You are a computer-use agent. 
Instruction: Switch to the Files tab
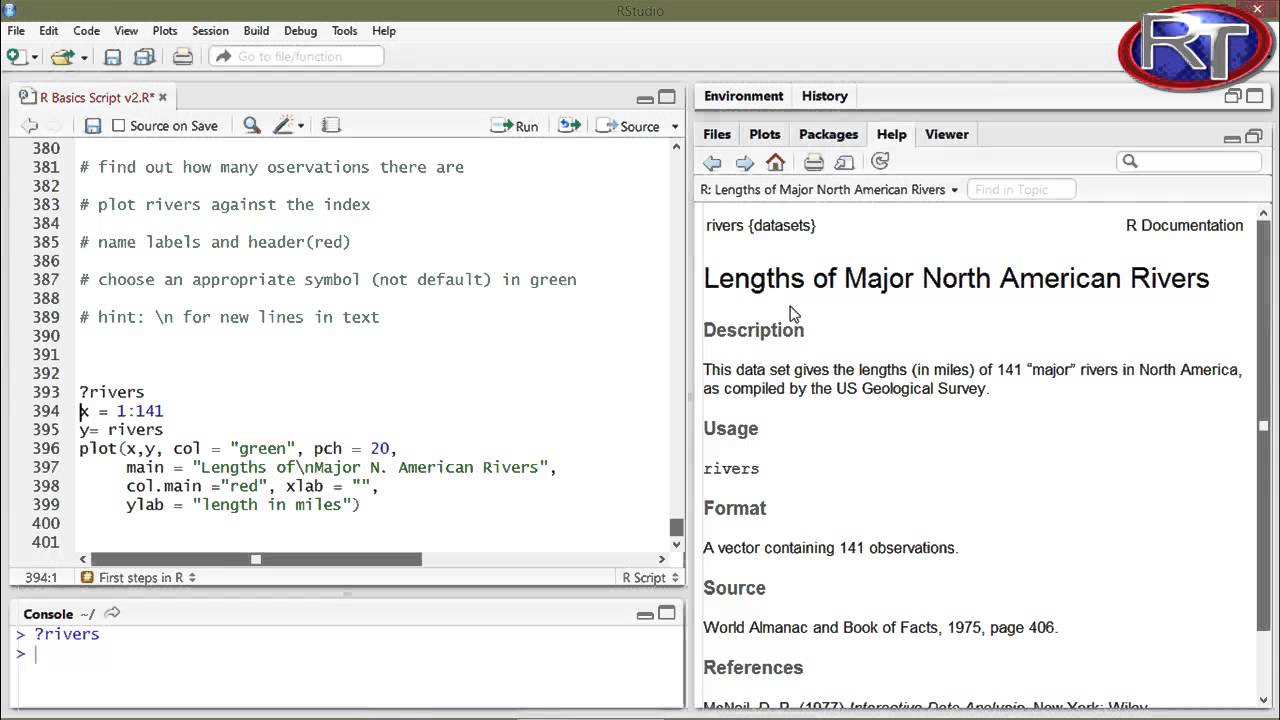(717, 134)
